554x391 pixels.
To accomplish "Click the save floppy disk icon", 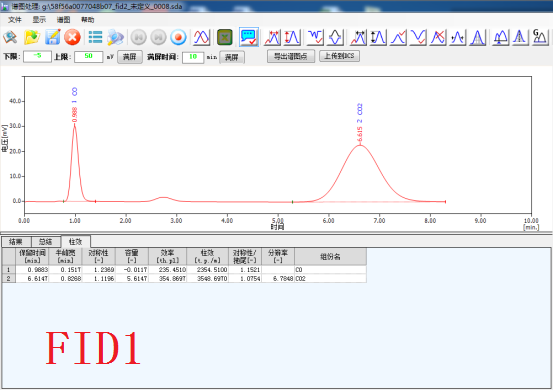I will [x=53, y=37].
